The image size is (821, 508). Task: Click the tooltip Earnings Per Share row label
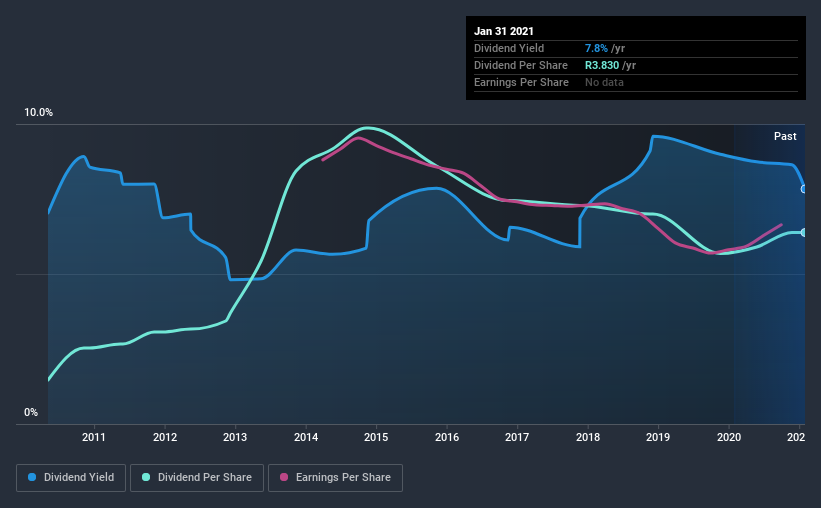(521, 82)
